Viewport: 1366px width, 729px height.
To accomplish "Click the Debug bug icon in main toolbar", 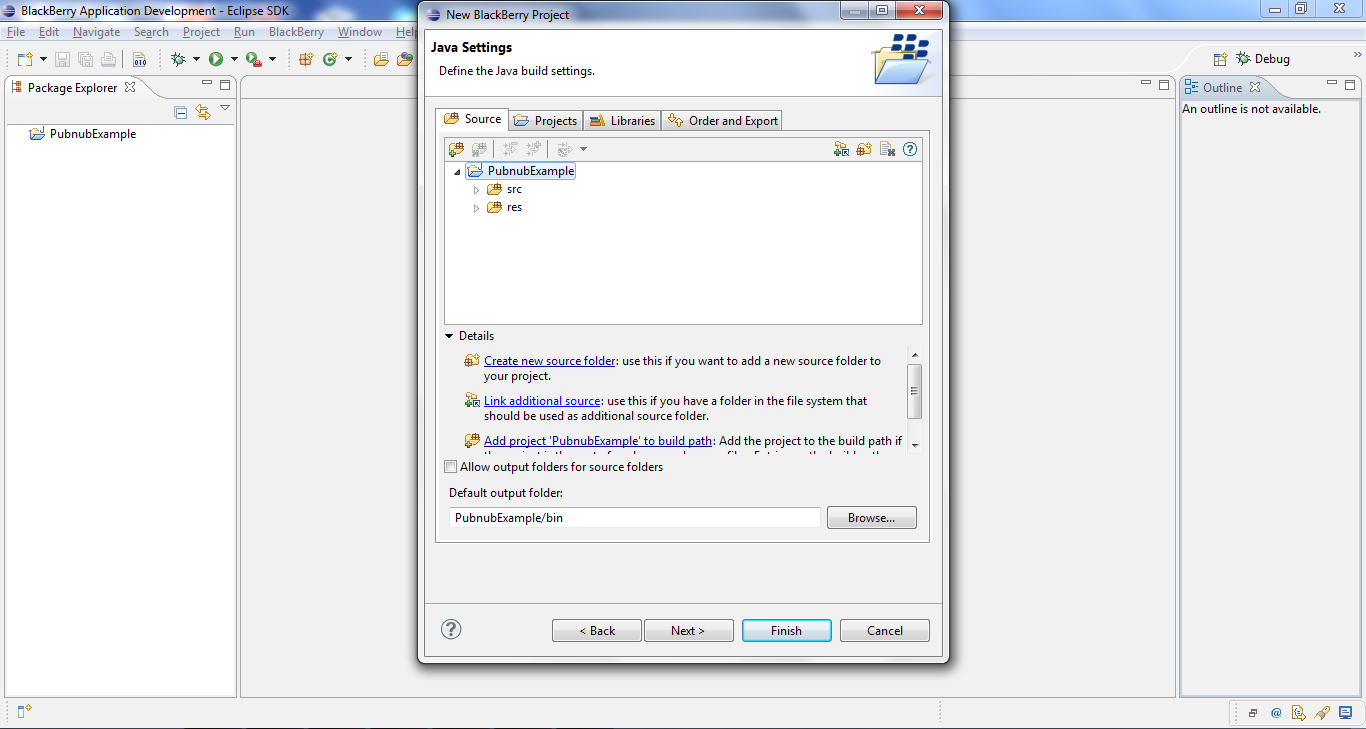I will (178, 59).
